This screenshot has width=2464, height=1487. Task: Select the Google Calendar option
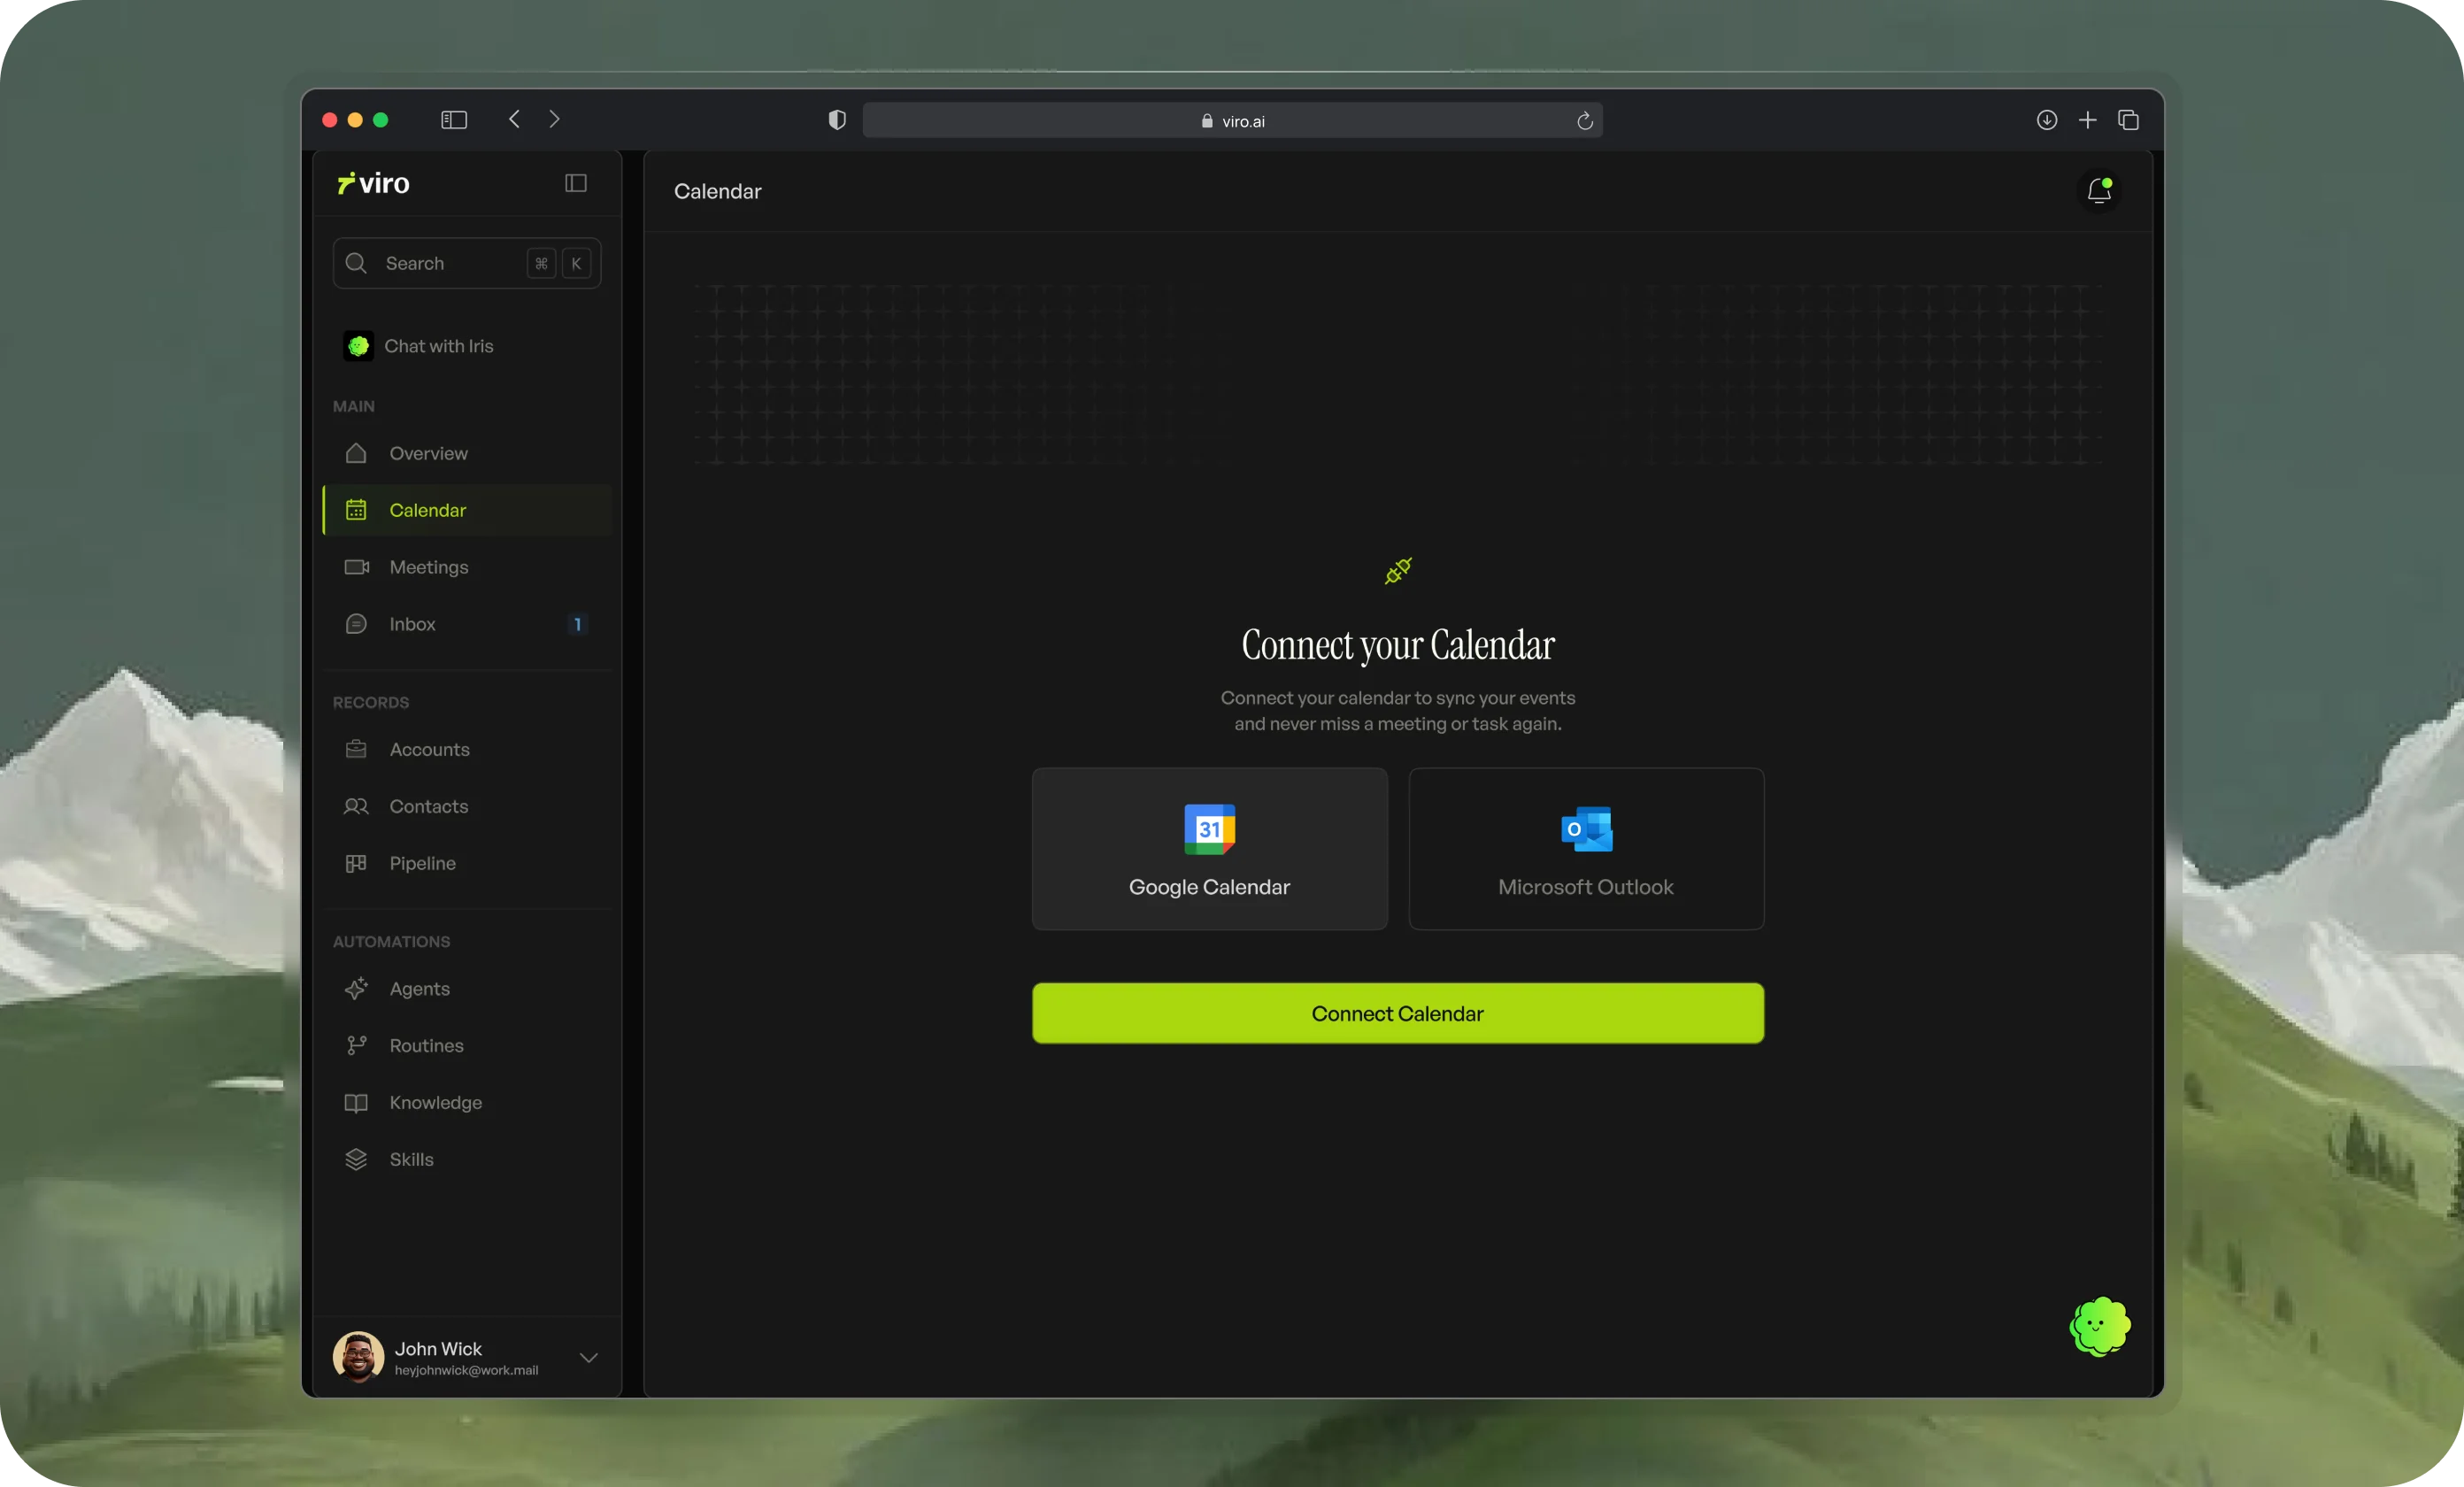pos(1209,849)
